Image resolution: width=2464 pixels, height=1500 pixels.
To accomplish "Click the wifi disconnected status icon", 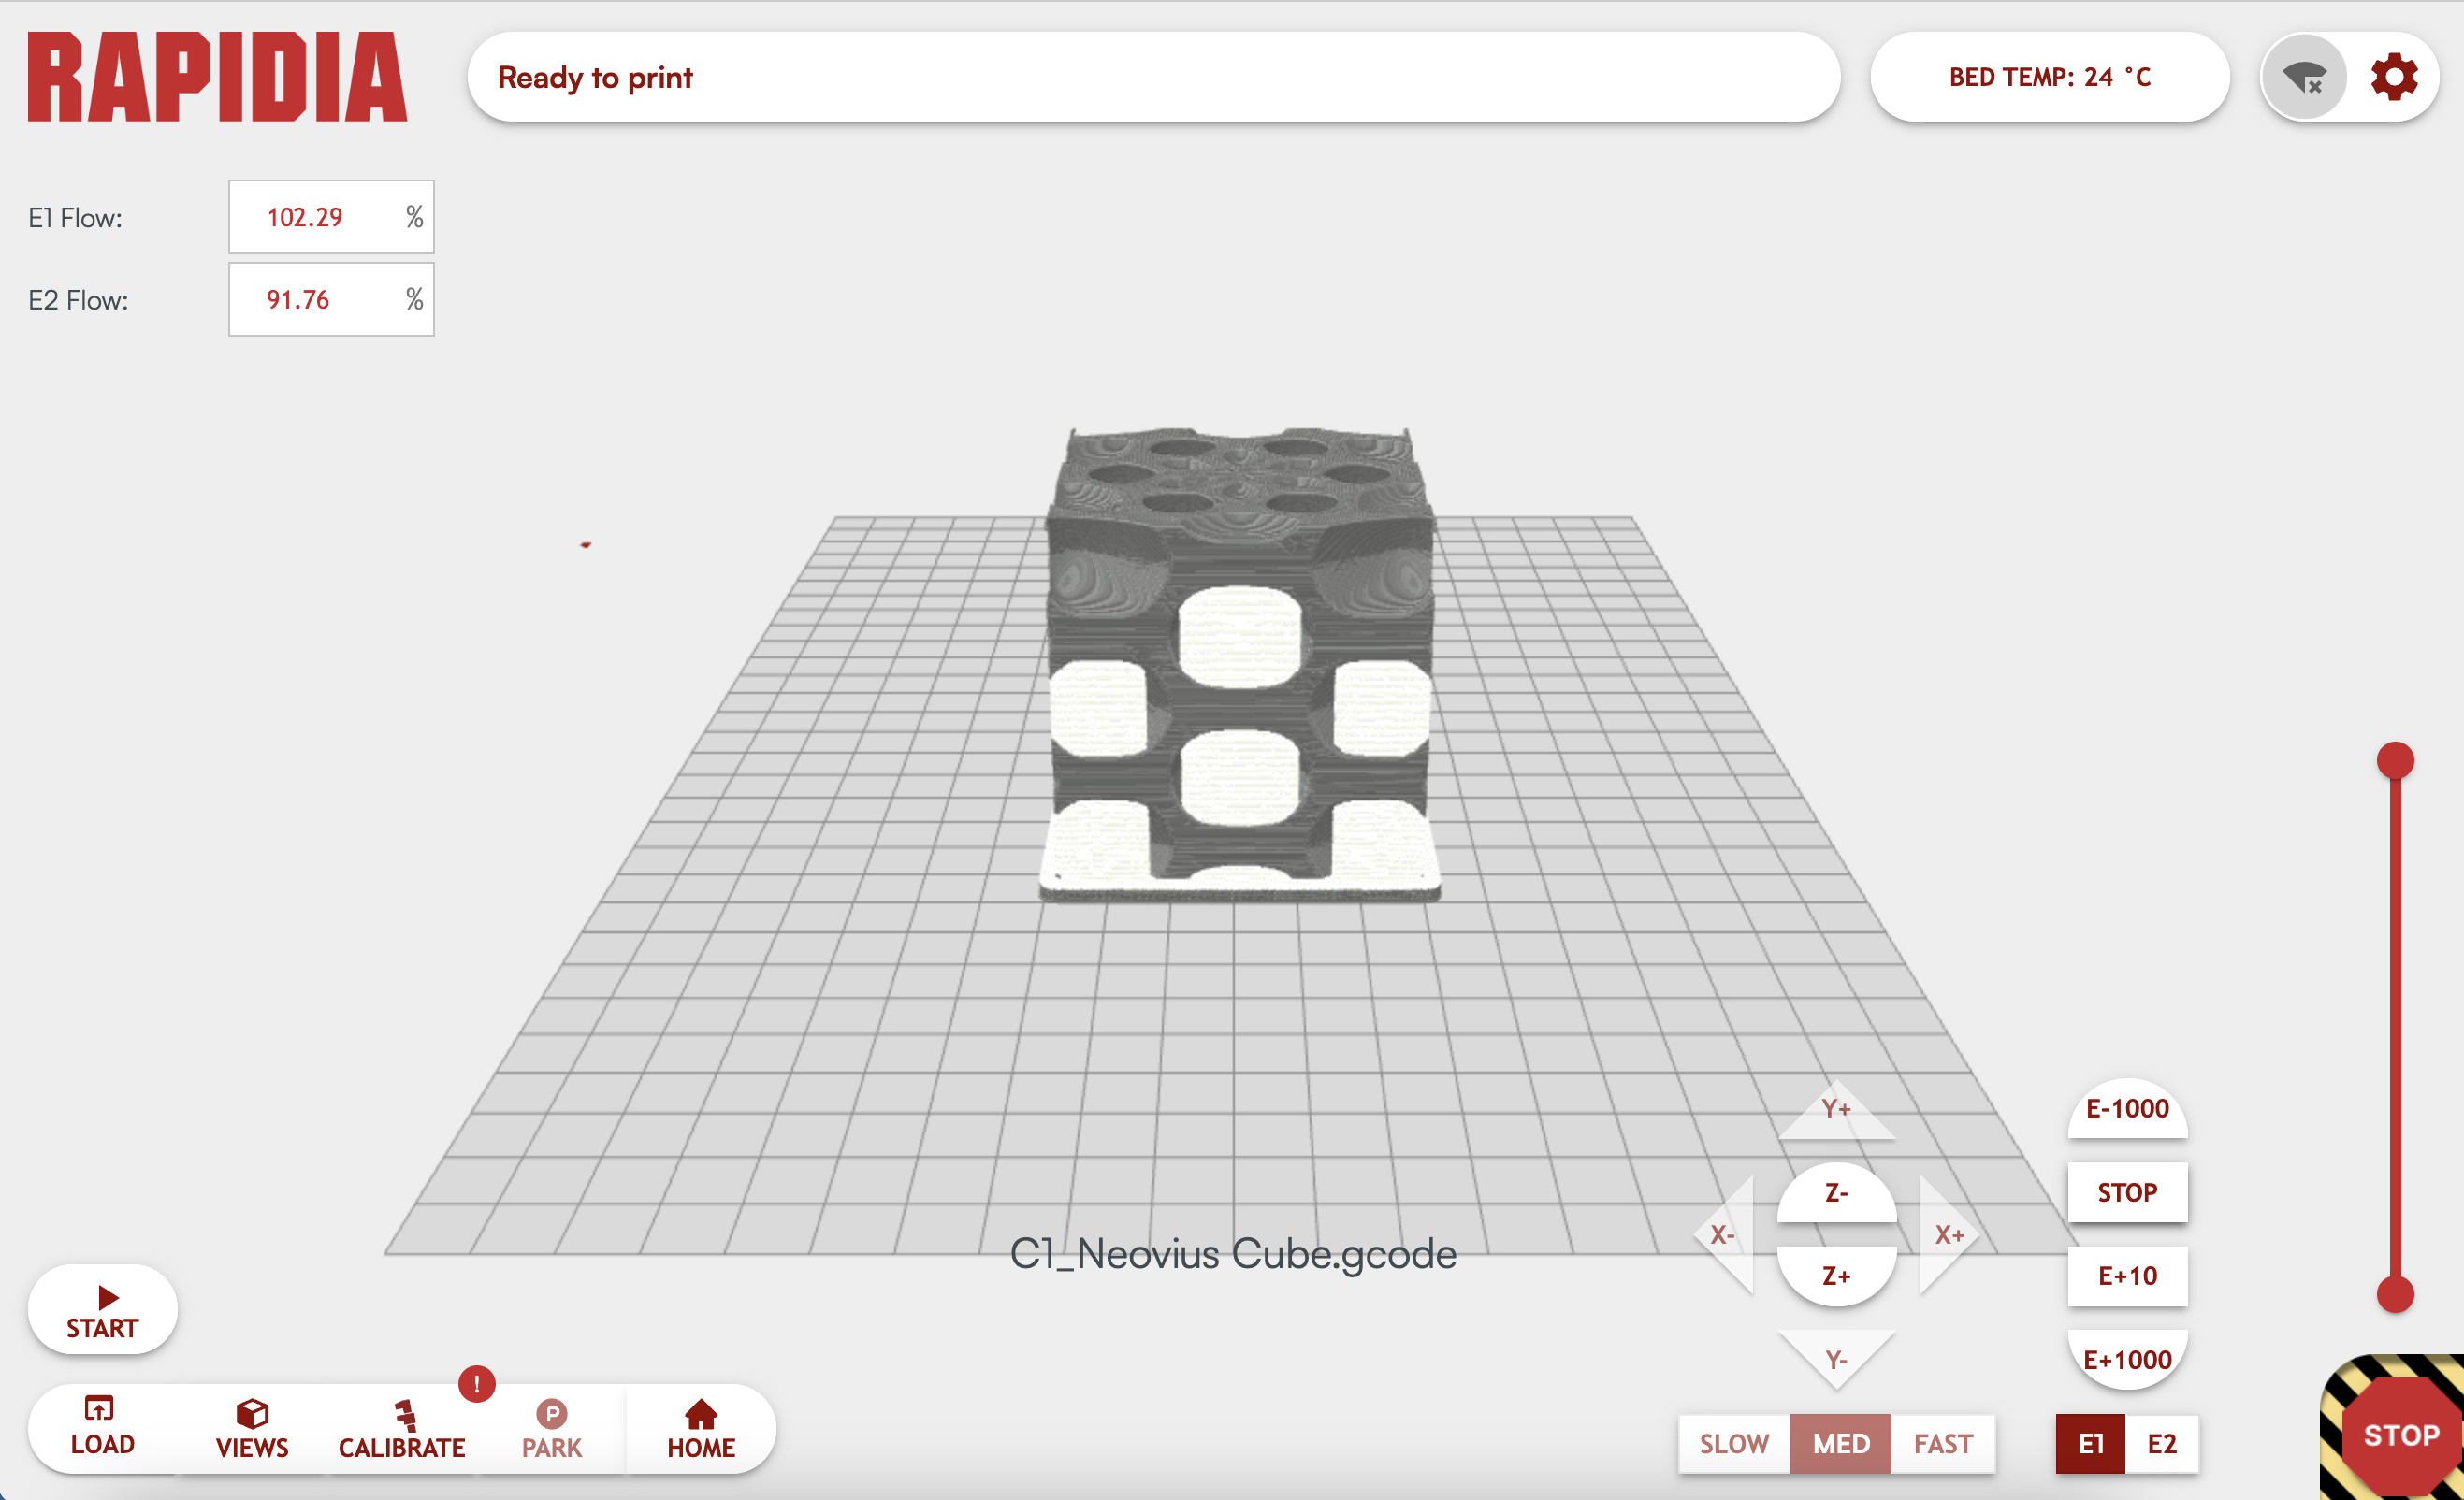I will pyautogui.click(x=2304, y=77).
